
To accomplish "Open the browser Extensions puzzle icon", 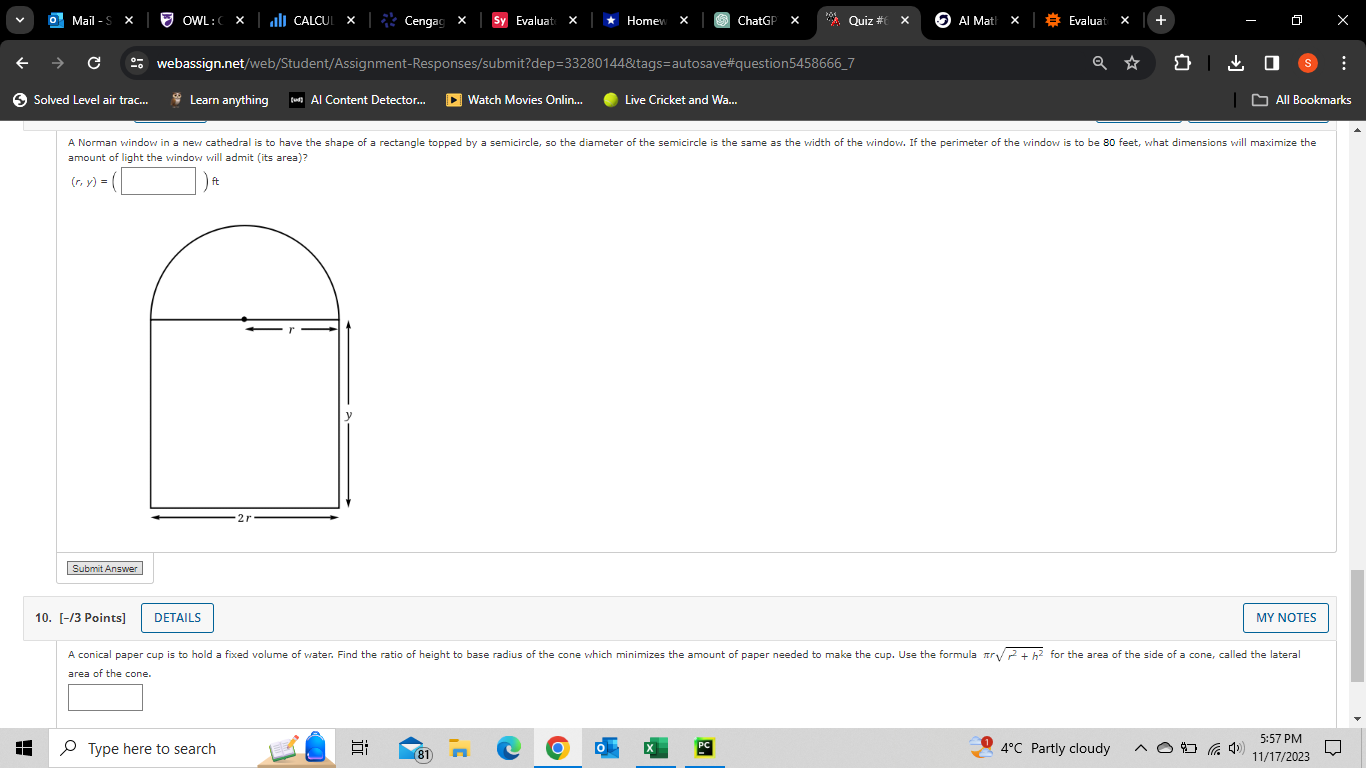I will click(1182, 62).
